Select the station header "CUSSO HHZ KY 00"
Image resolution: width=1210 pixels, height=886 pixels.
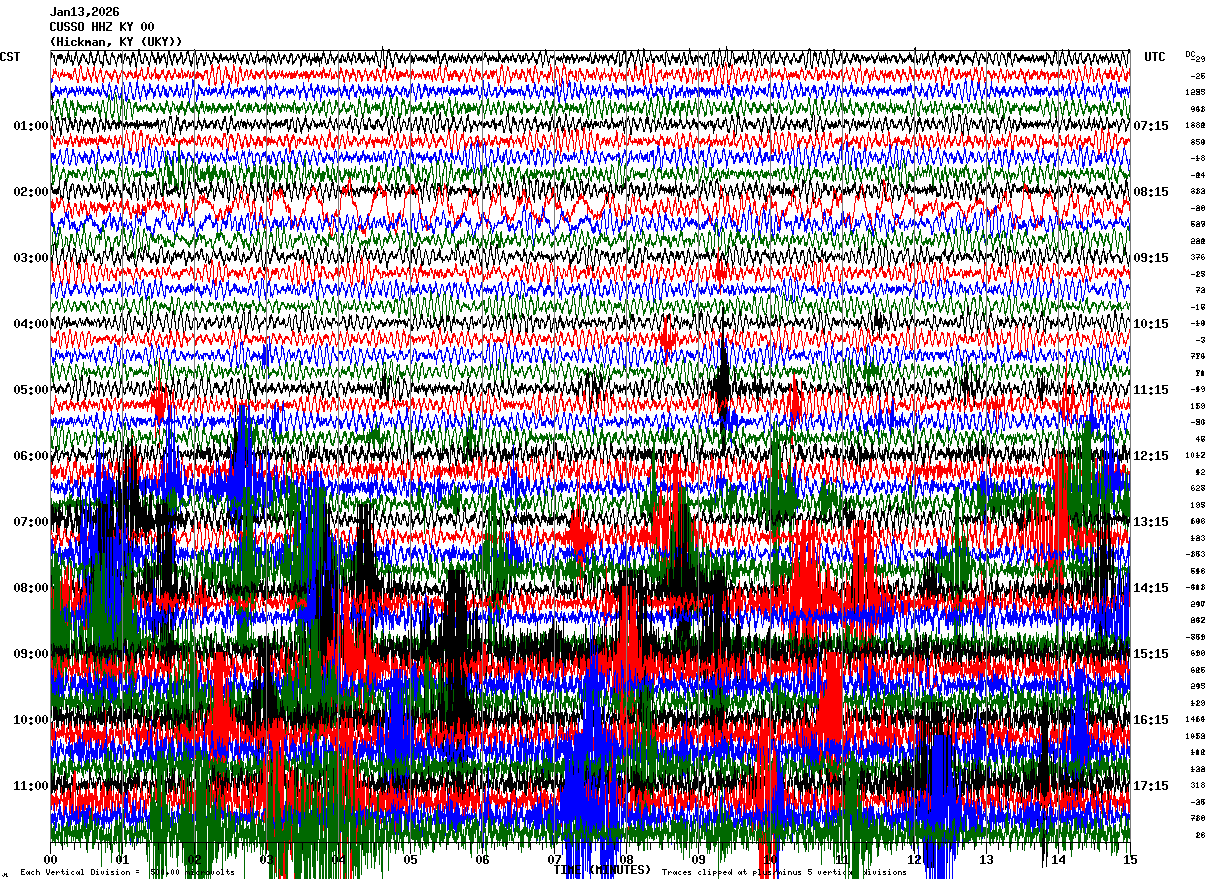click(102, 27)
